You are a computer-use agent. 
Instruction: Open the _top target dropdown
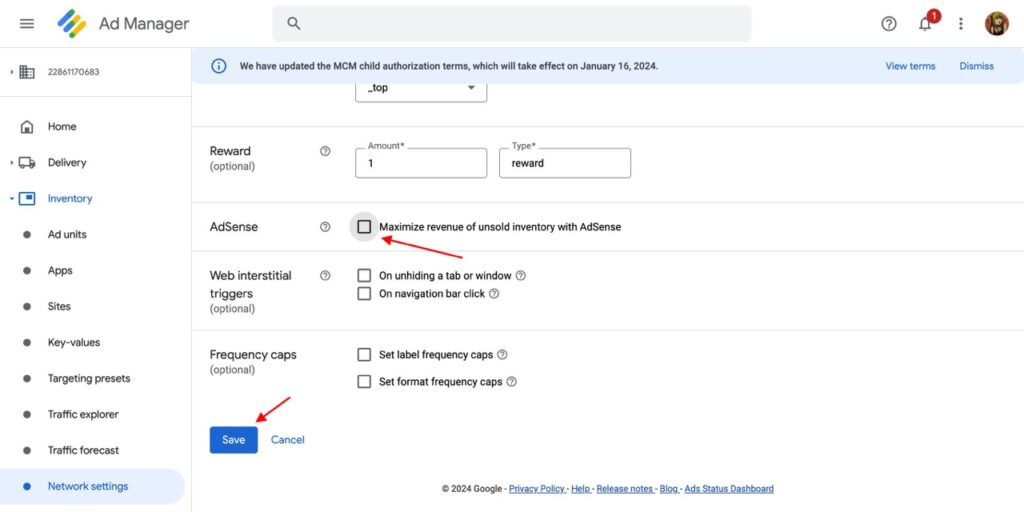click(x=421, y=89)
